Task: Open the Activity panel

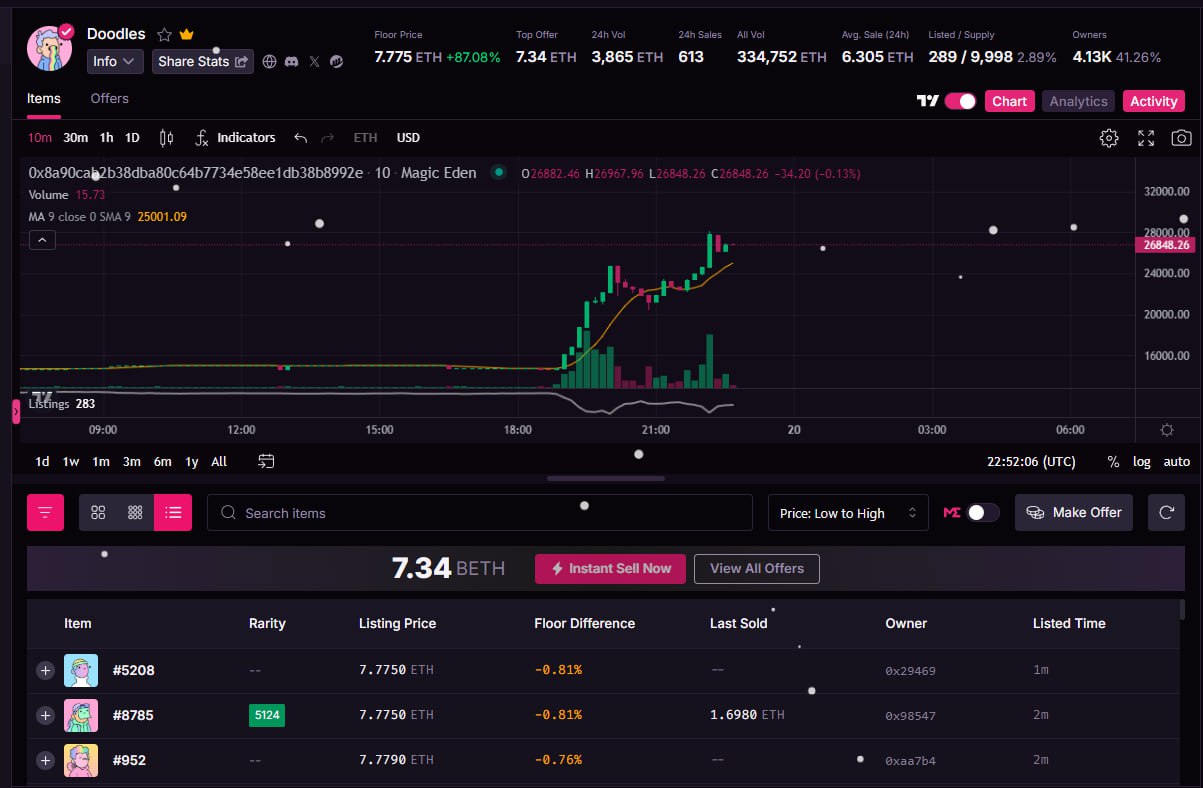Action: pyautogui.click(x=1154, y=101)
